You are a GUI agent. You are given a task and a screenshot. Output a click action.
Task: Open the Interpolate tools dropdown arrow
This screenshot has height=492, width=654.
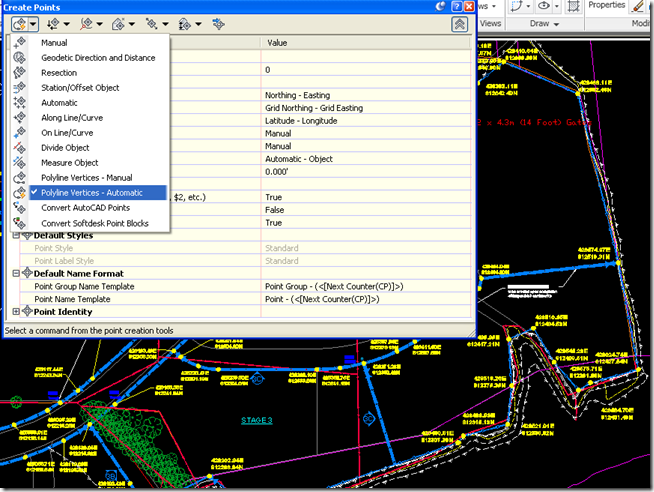pyautogui.click(x=165, y=24)
